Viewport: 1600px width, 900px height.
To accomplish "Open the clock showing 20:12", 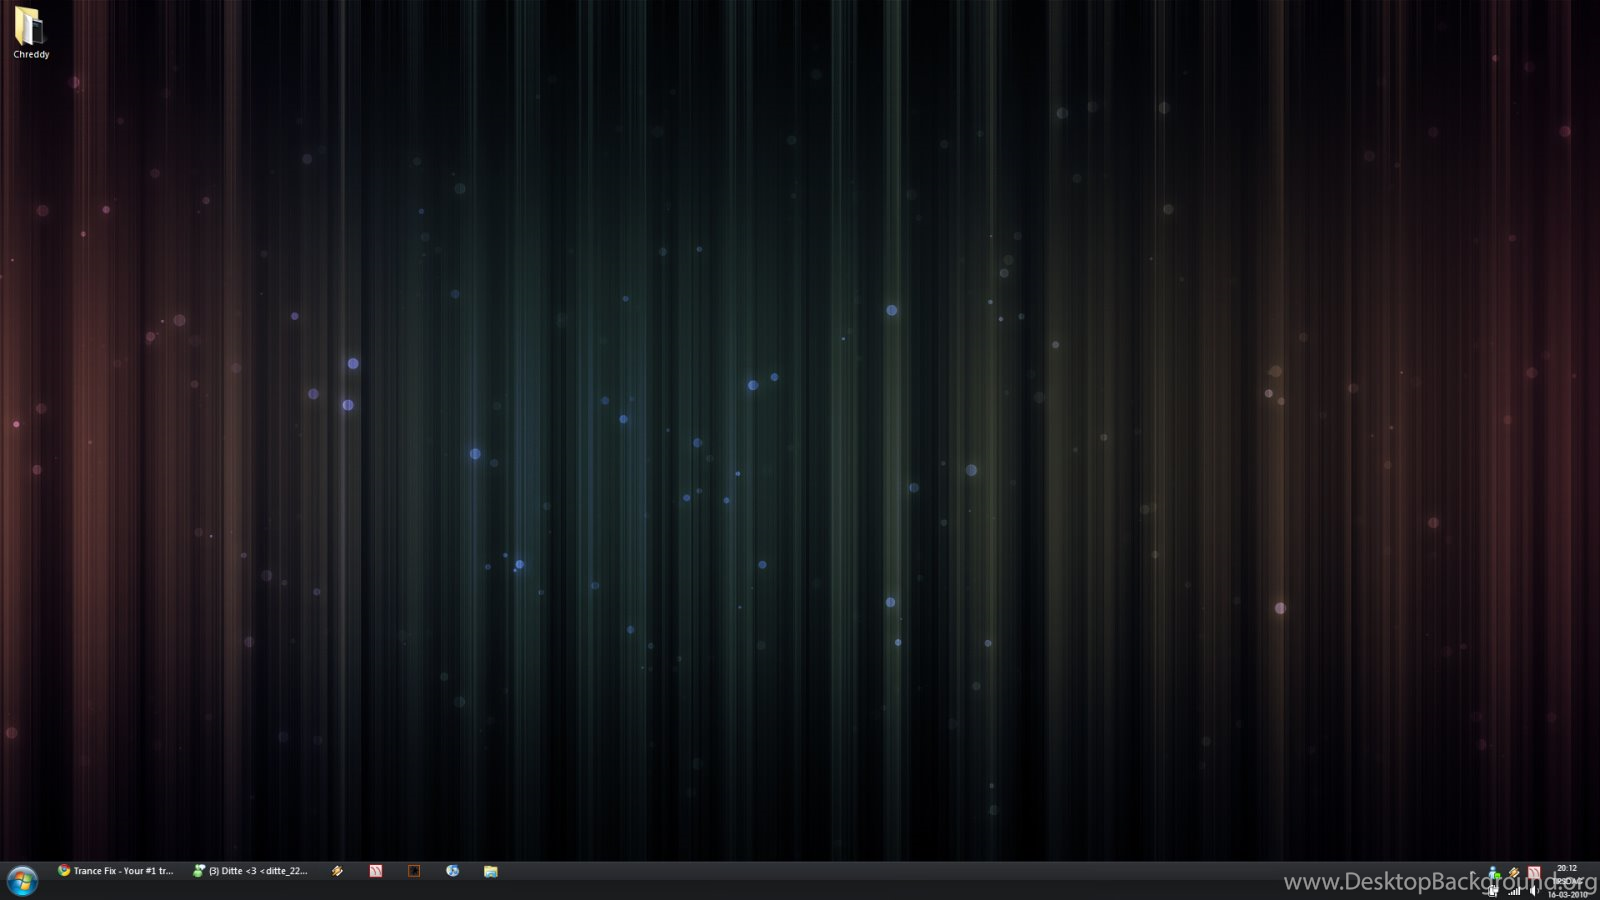I will tap(1567, 868).
